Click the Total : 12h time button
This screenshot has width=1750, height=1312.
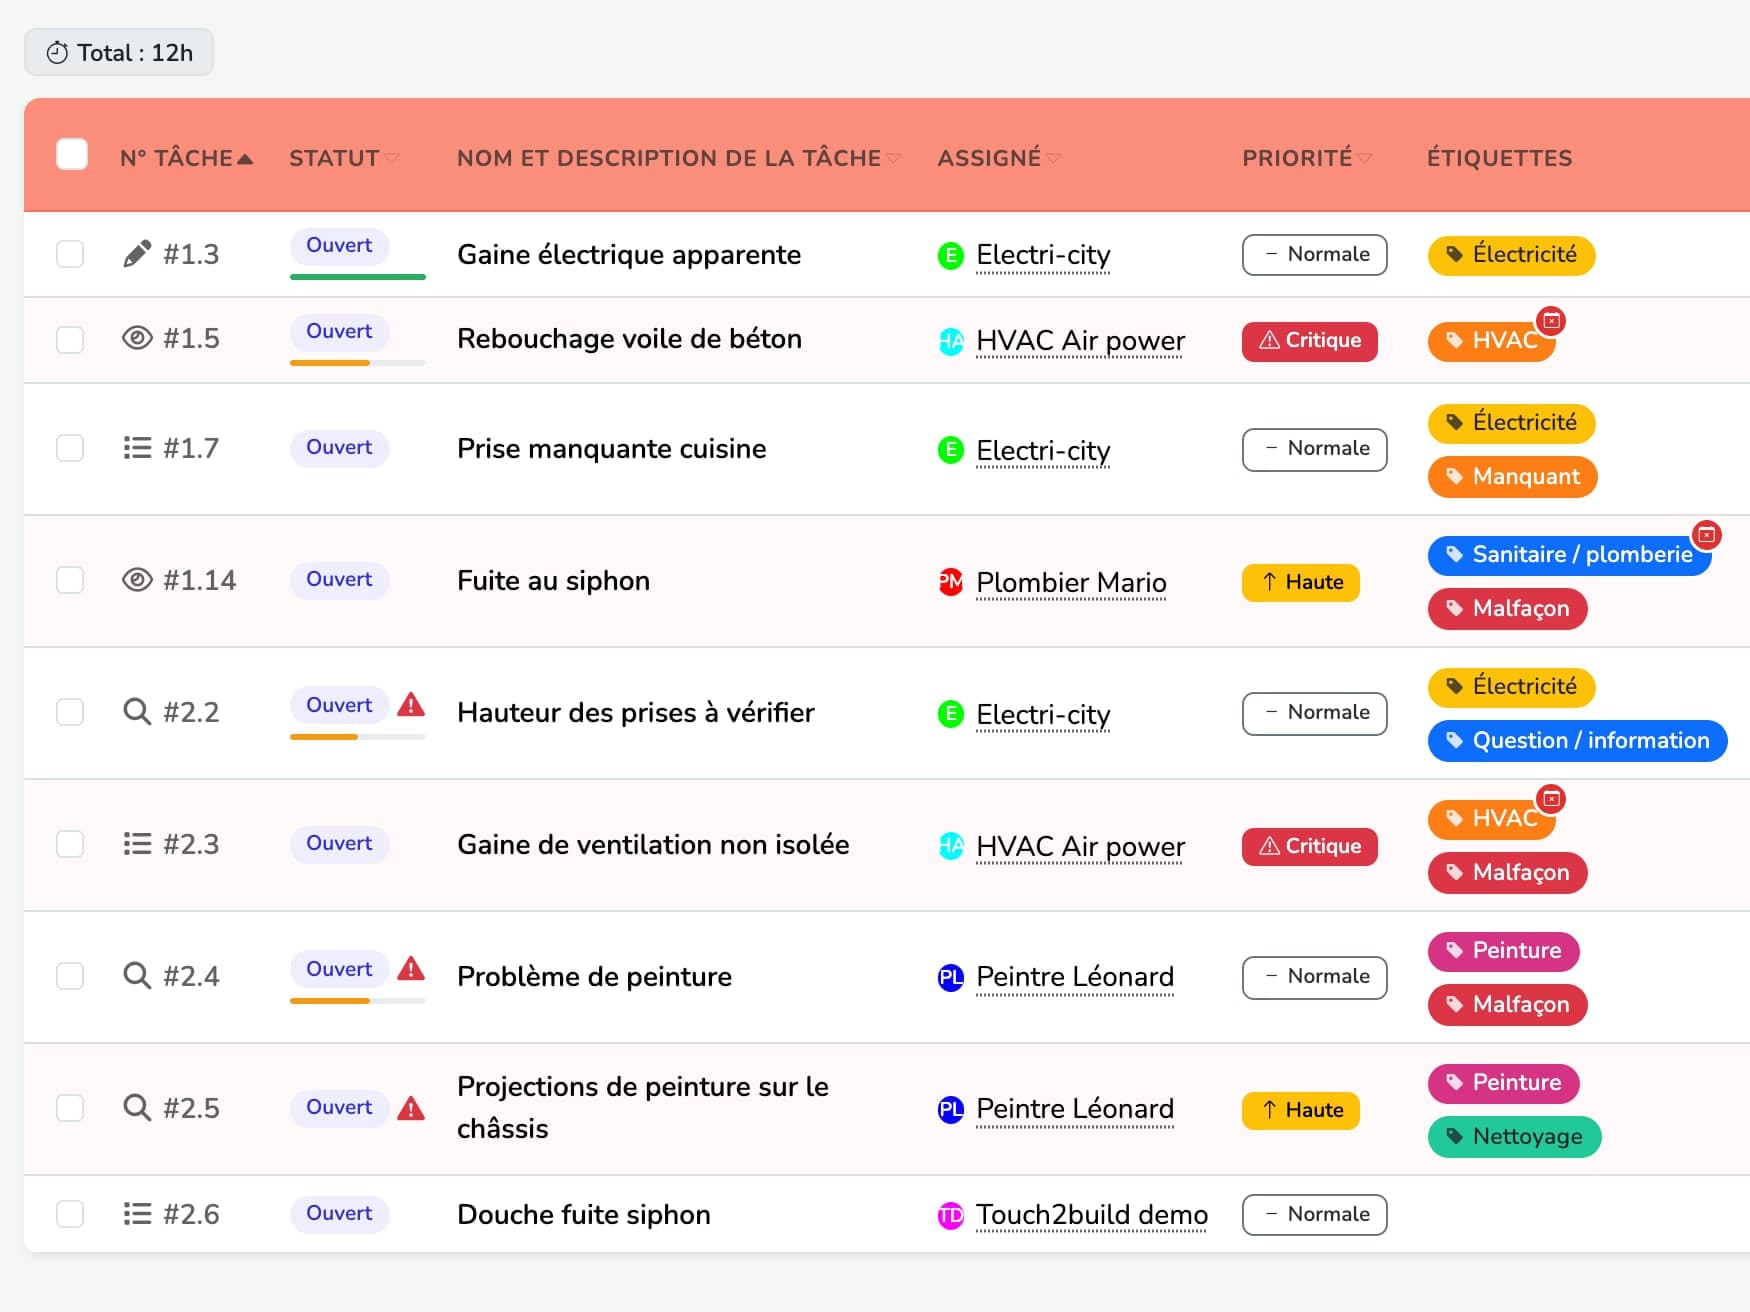click(x=119, y=52)
